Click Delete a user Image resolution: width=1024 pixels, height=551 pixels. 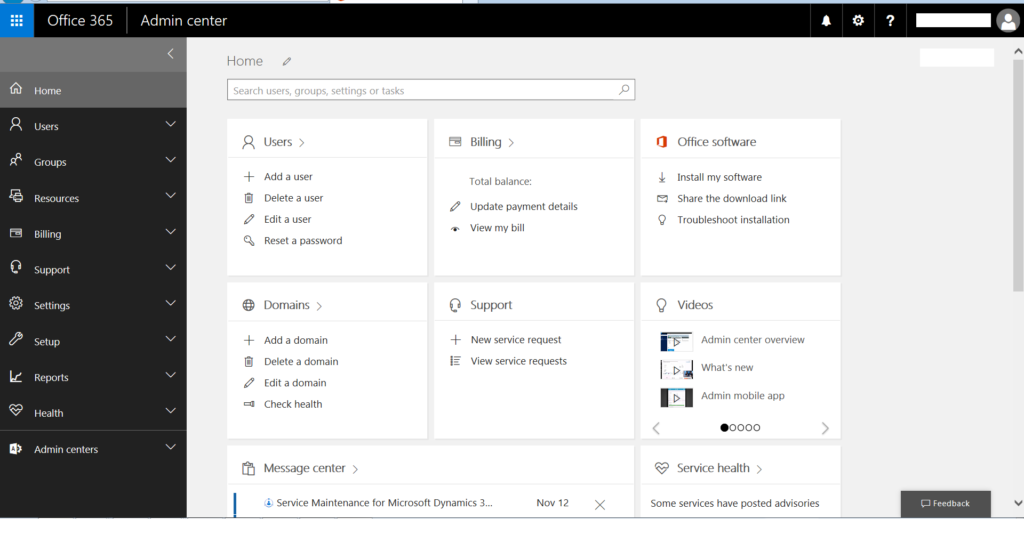click(293, 198)
